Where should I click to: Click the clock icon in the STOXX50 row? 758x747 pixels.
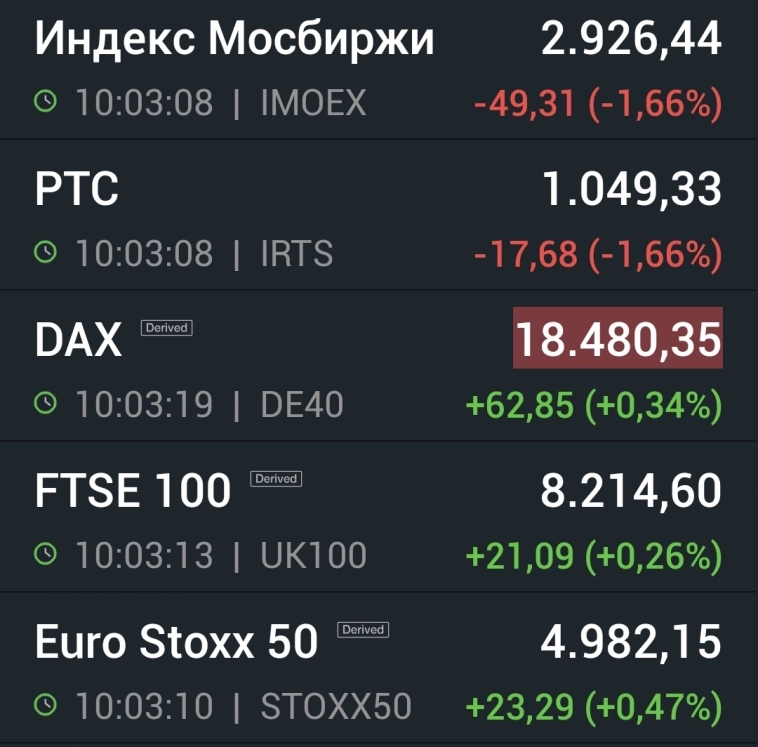pos(46,706)
